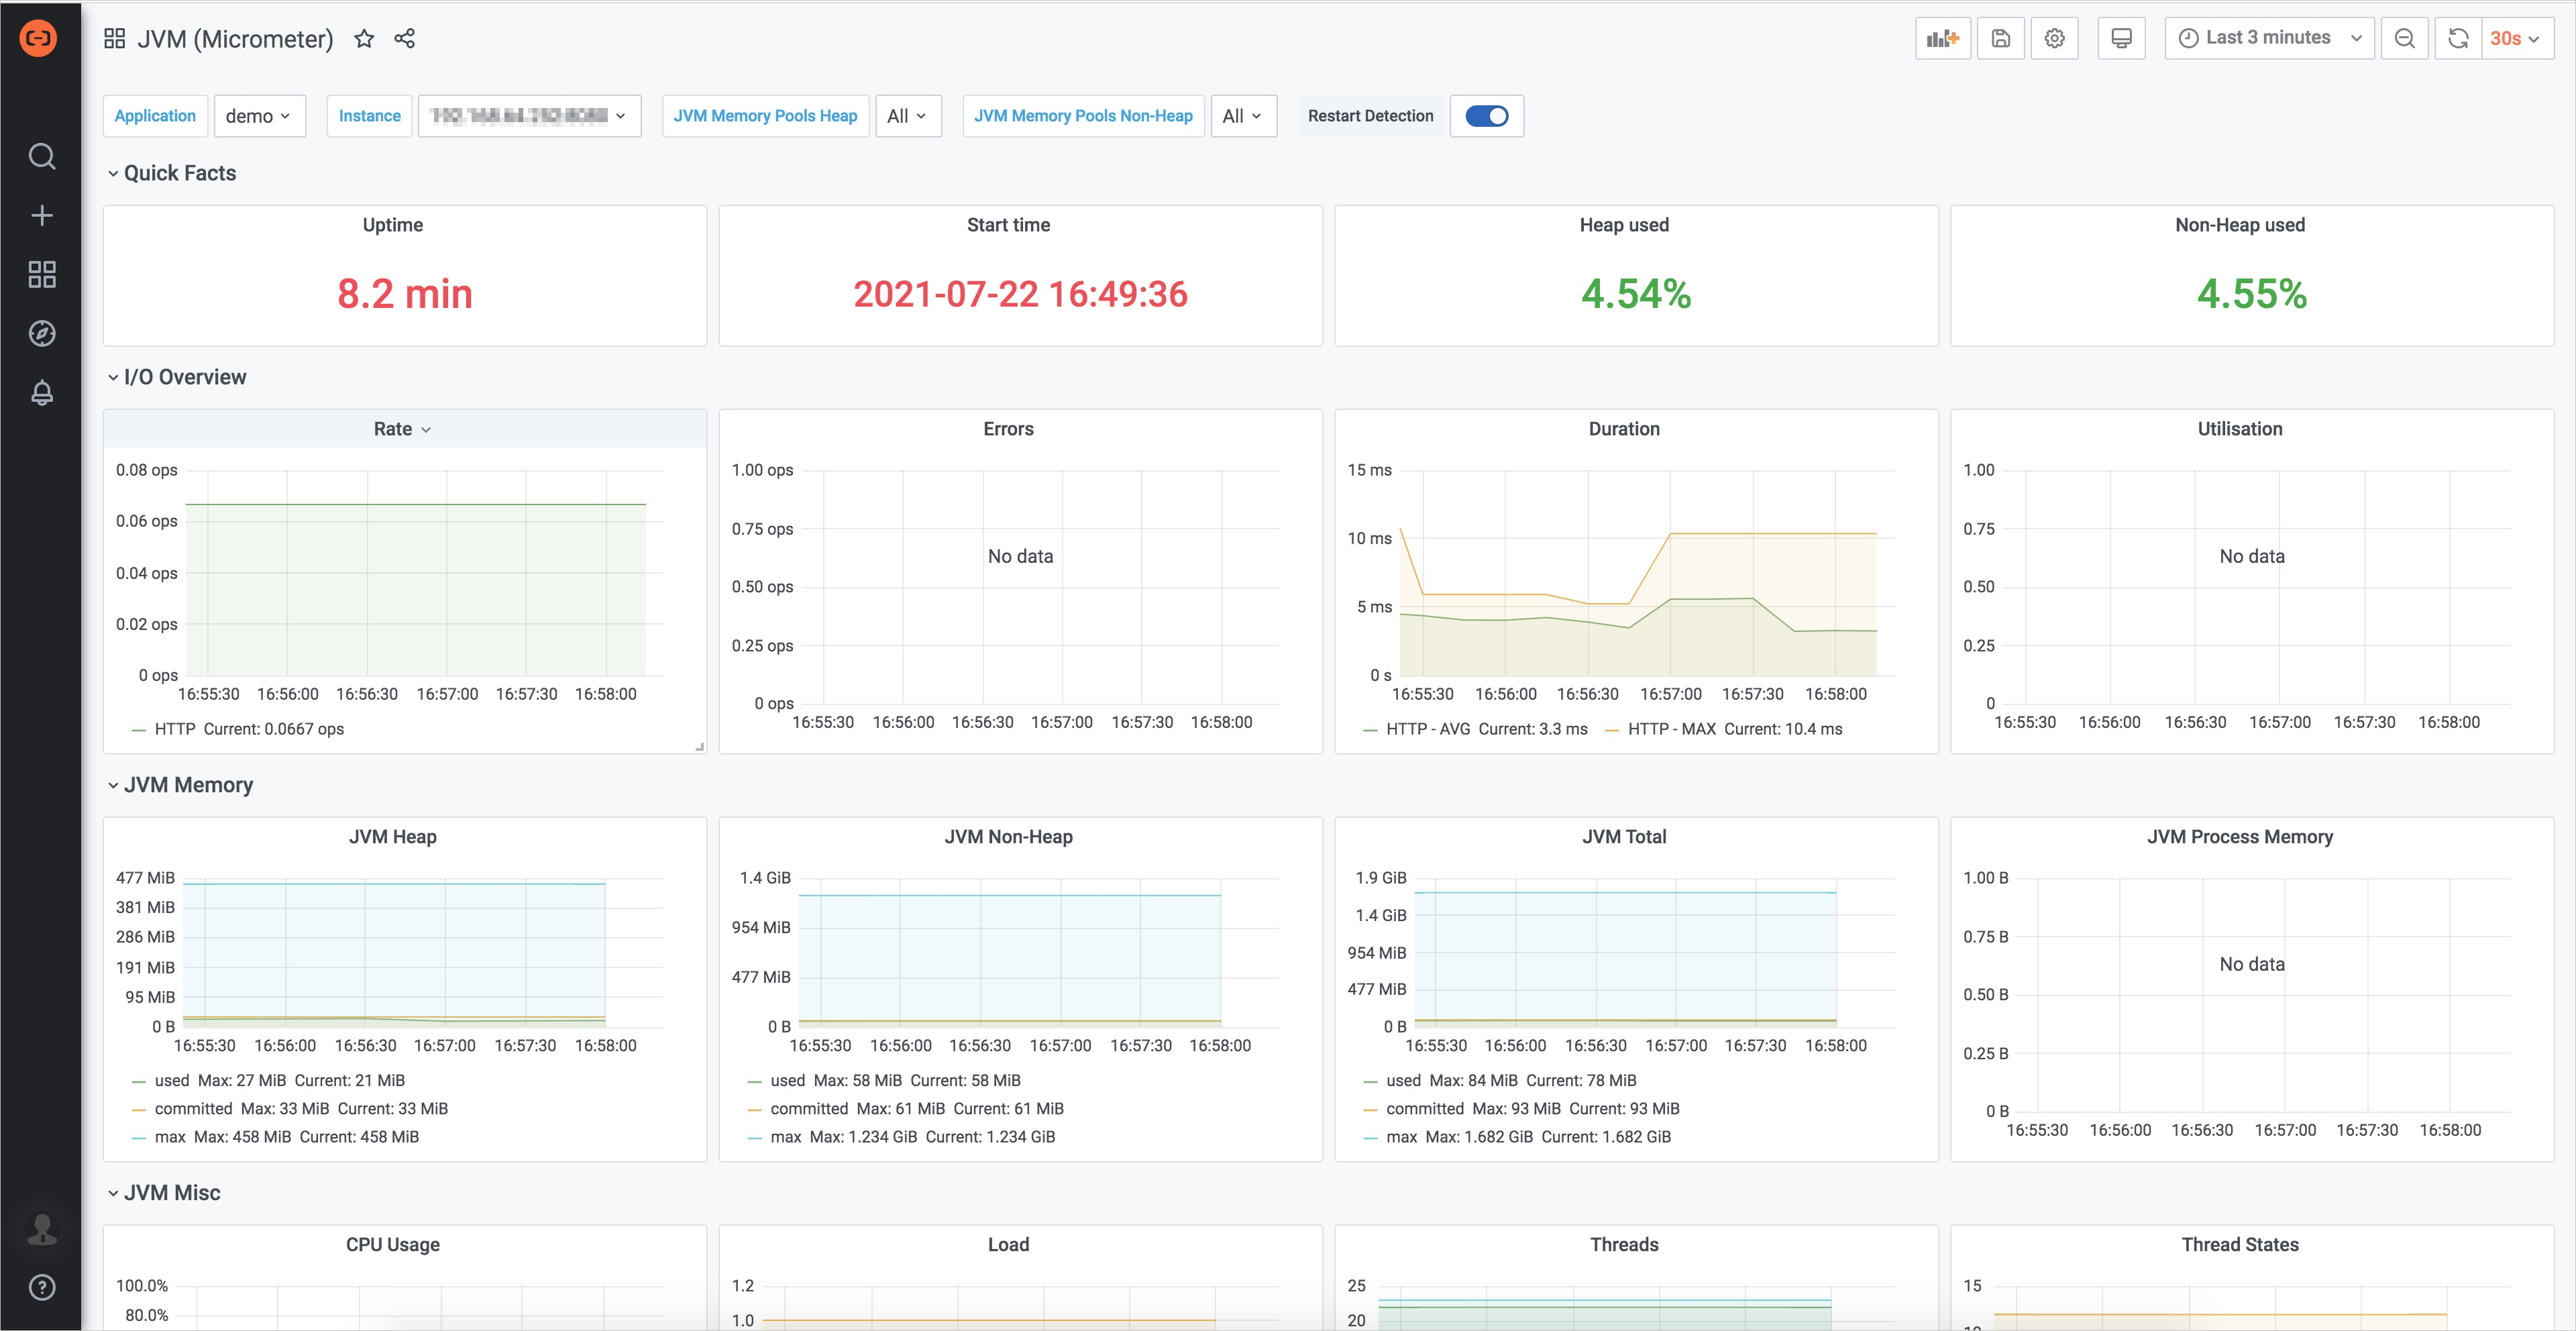
Task: Click the Non-Heap used panel title
Action: [x=2240, y=225]
